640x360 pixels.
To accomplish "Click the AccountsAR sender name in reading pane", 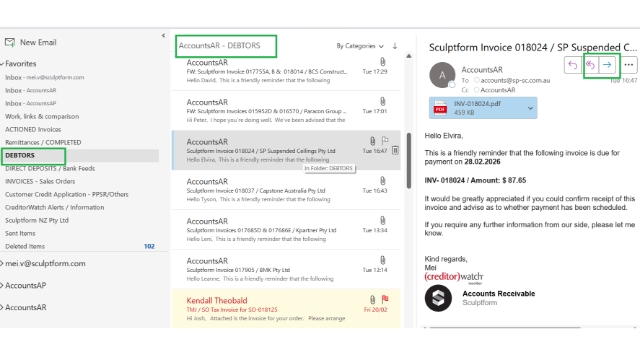I will (x=482, y=70).
